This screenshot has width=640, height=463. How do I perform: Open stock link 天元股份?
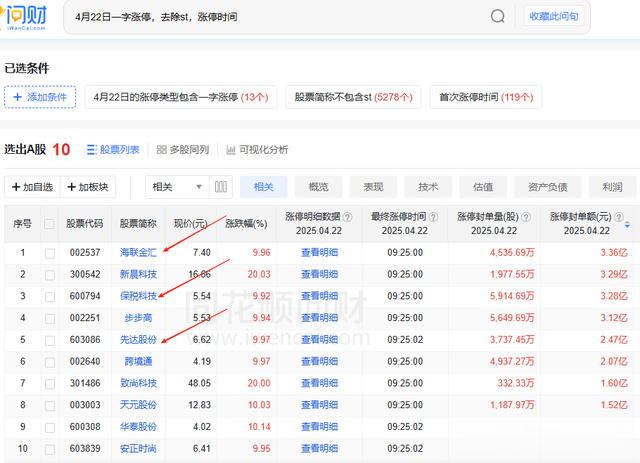point(138,405)
